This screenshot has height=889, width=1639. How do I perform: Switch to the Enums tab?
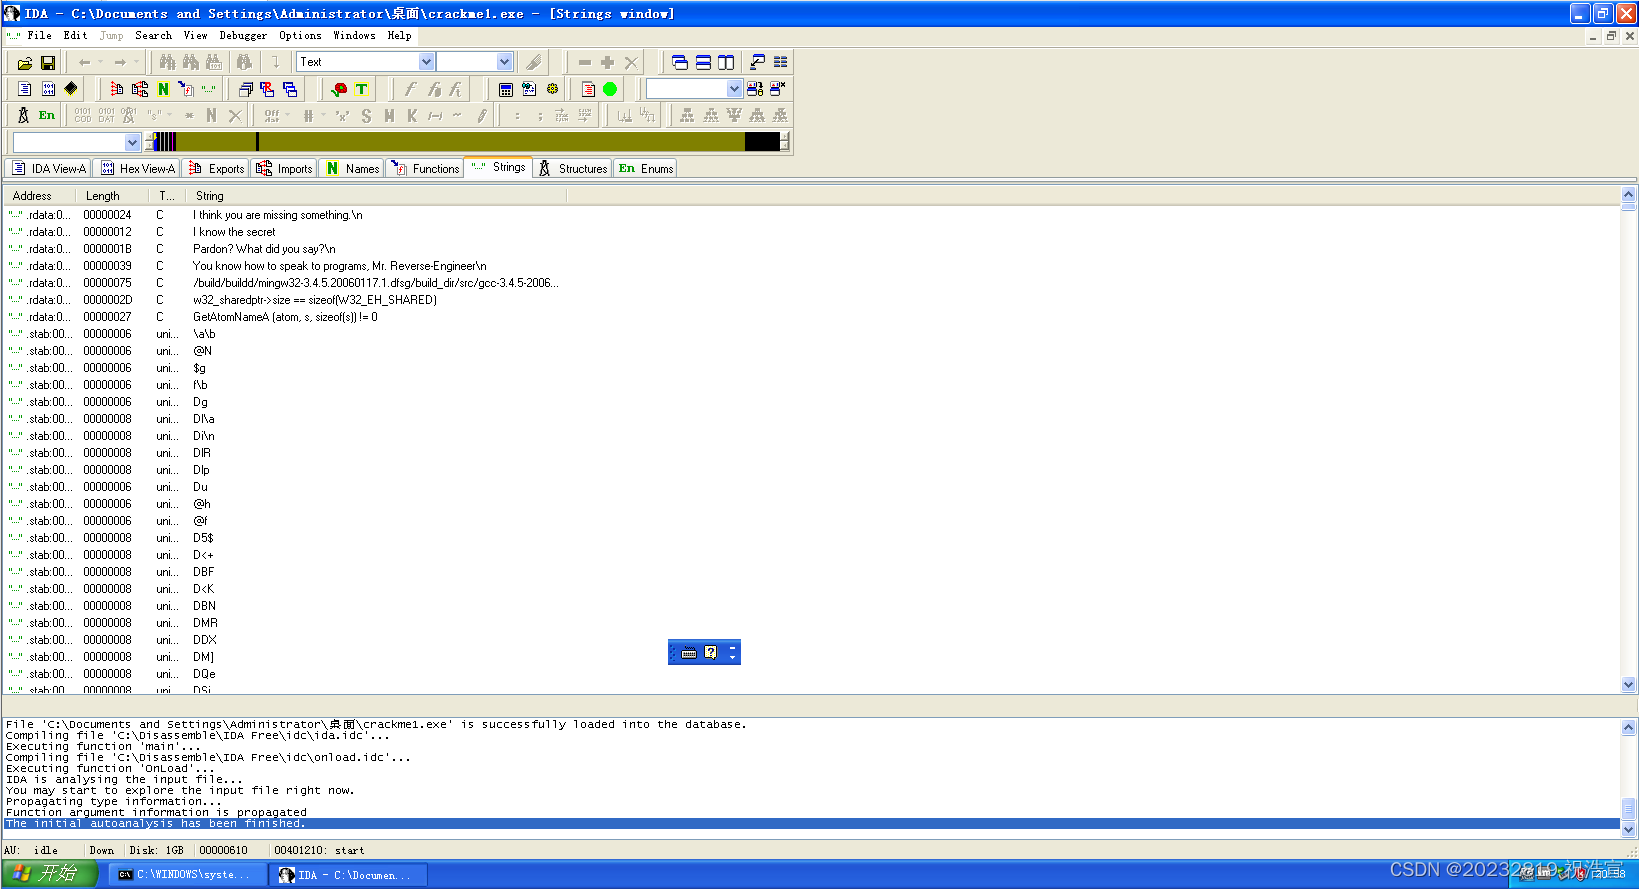(645, 168)
